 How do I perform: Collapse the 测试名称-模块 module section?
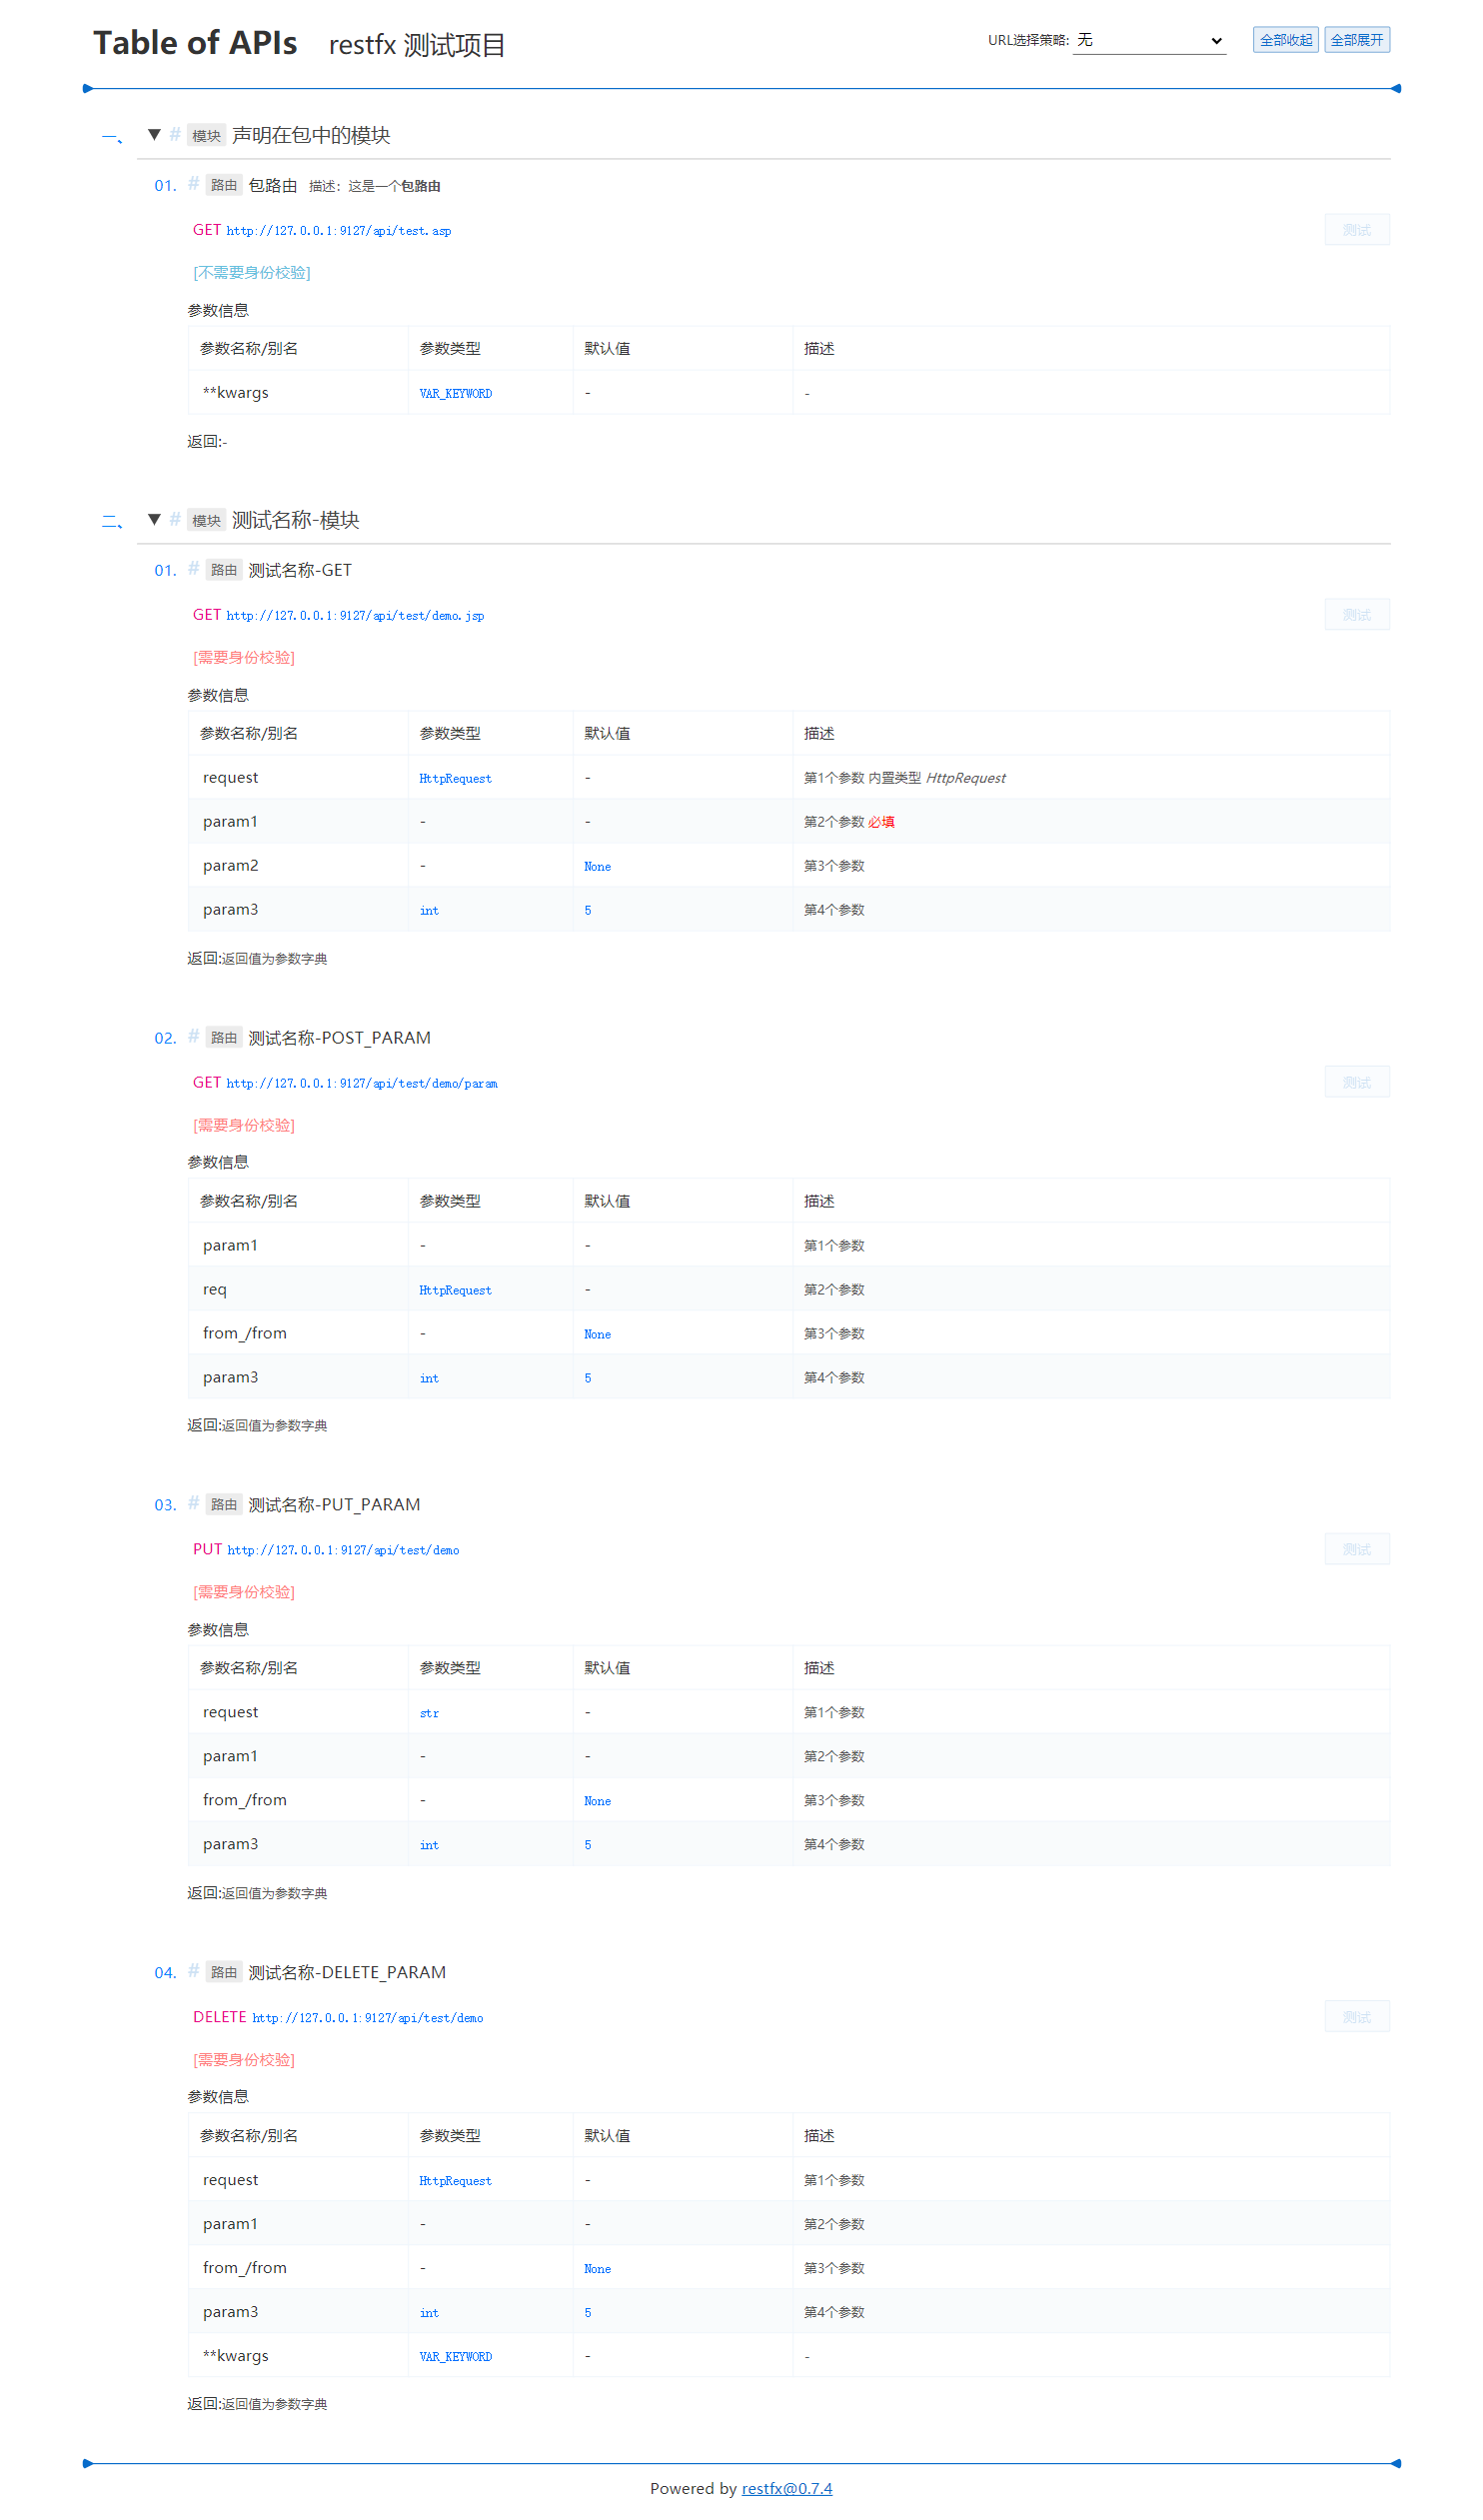pos(154,520)
